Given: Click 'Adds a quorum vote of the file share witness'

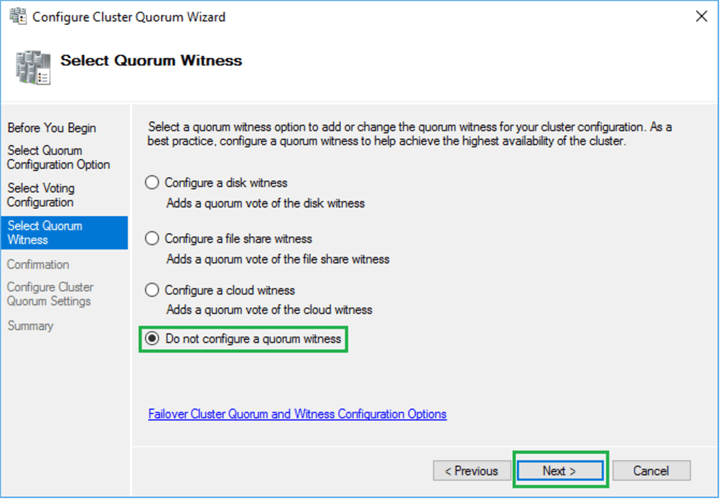Looking at the screenshot, I should [x=278, y=259].
